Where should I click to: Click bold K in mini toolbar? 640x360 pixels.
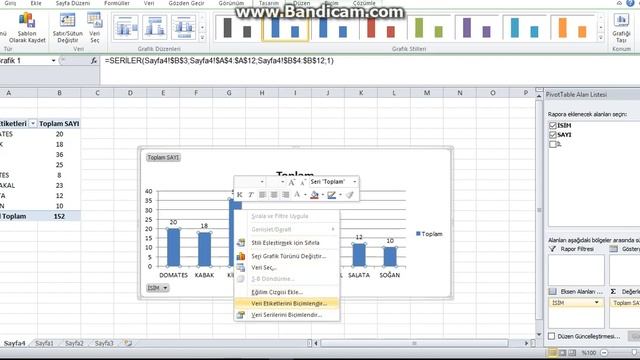(240, 195)
